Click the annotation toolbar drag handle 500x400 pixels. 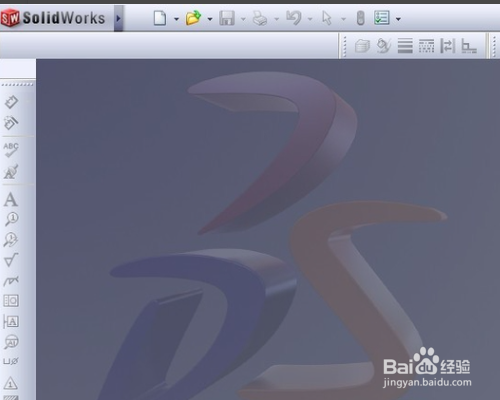point(17,85)
